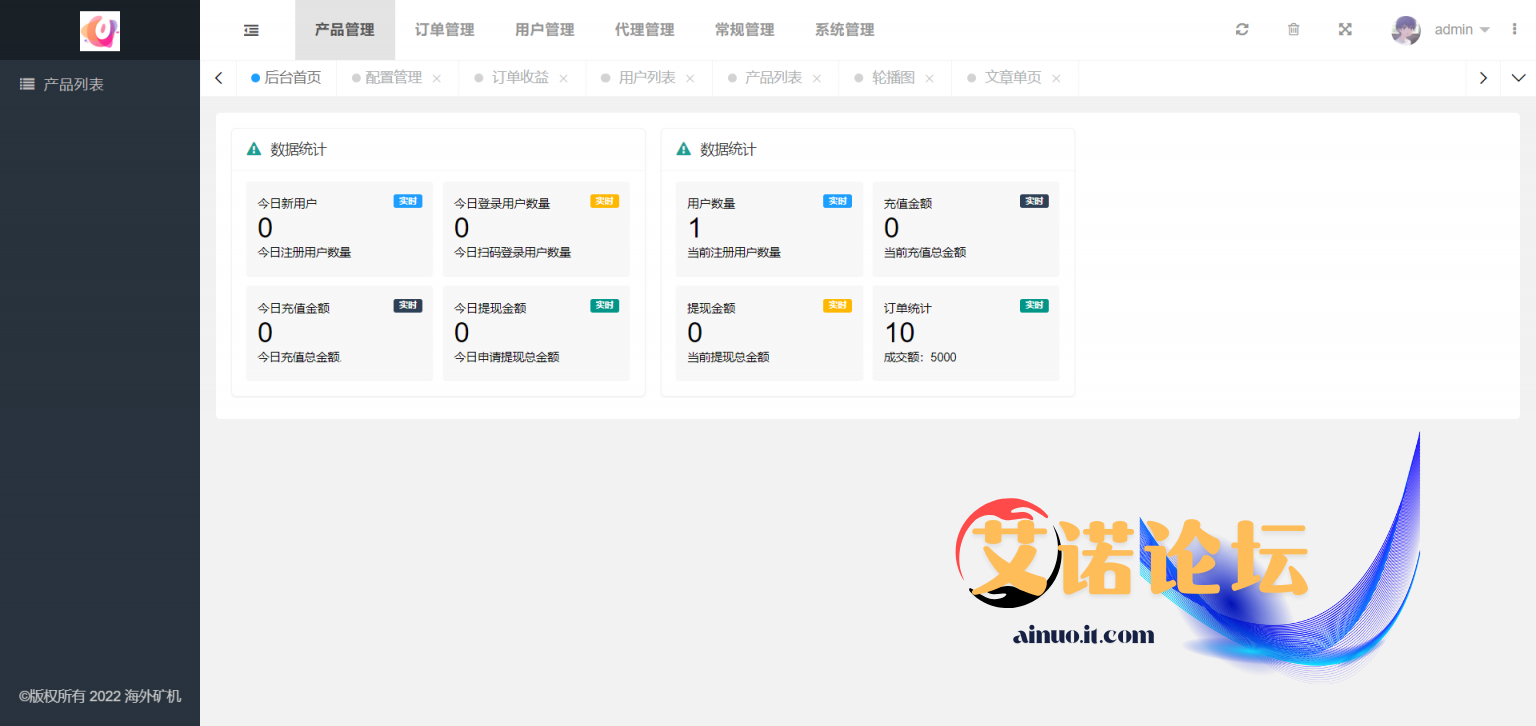Close the 文章单页 tab
This screenshot has height=726, width=1536.
pyautogui.click(x=1056, y=79)
